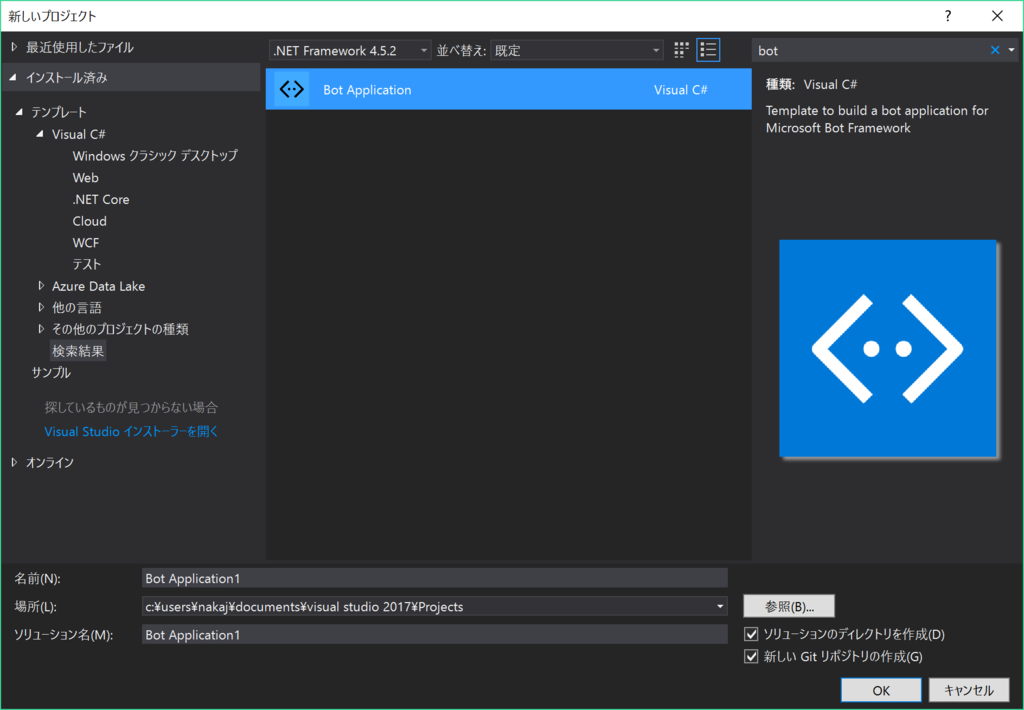Click the large Bot Framework preview image
This screenshot has height=710, width=1024.
pyautogui.click(x=888, y=348)
